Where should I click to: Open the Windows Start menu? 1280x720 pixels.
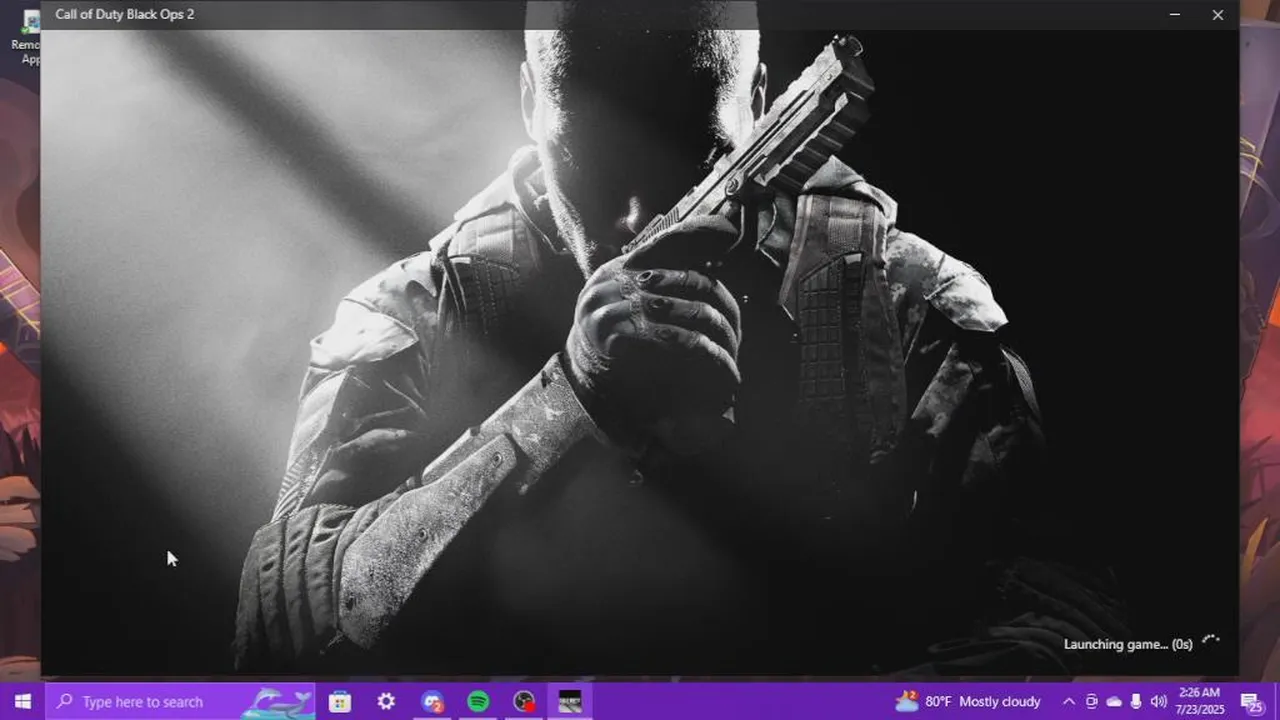pyautogui.click(x=22, y=701)
